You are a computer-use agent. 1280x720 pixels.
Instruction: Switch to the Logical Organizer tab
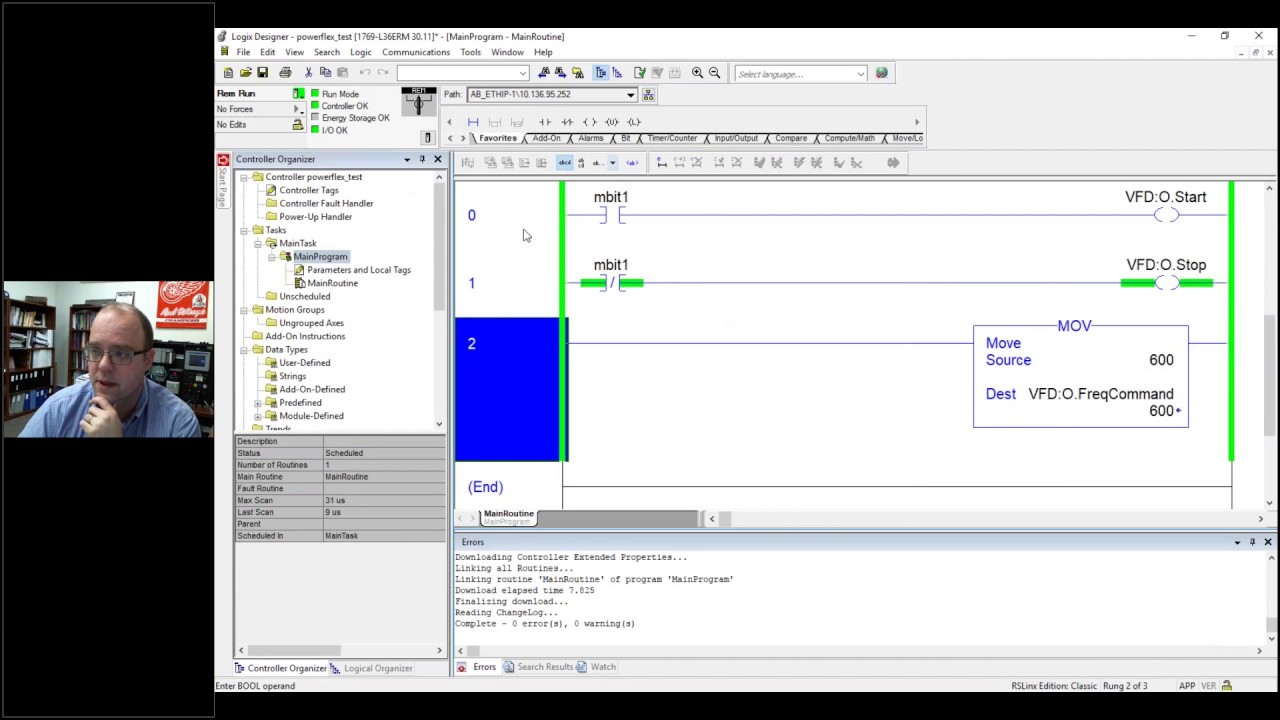[372, 668]
